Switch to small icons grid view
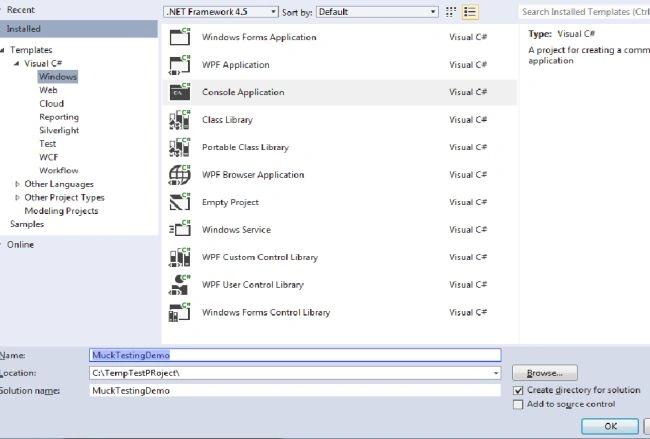The height and width of the screenshot is (439, 650). 451,12
